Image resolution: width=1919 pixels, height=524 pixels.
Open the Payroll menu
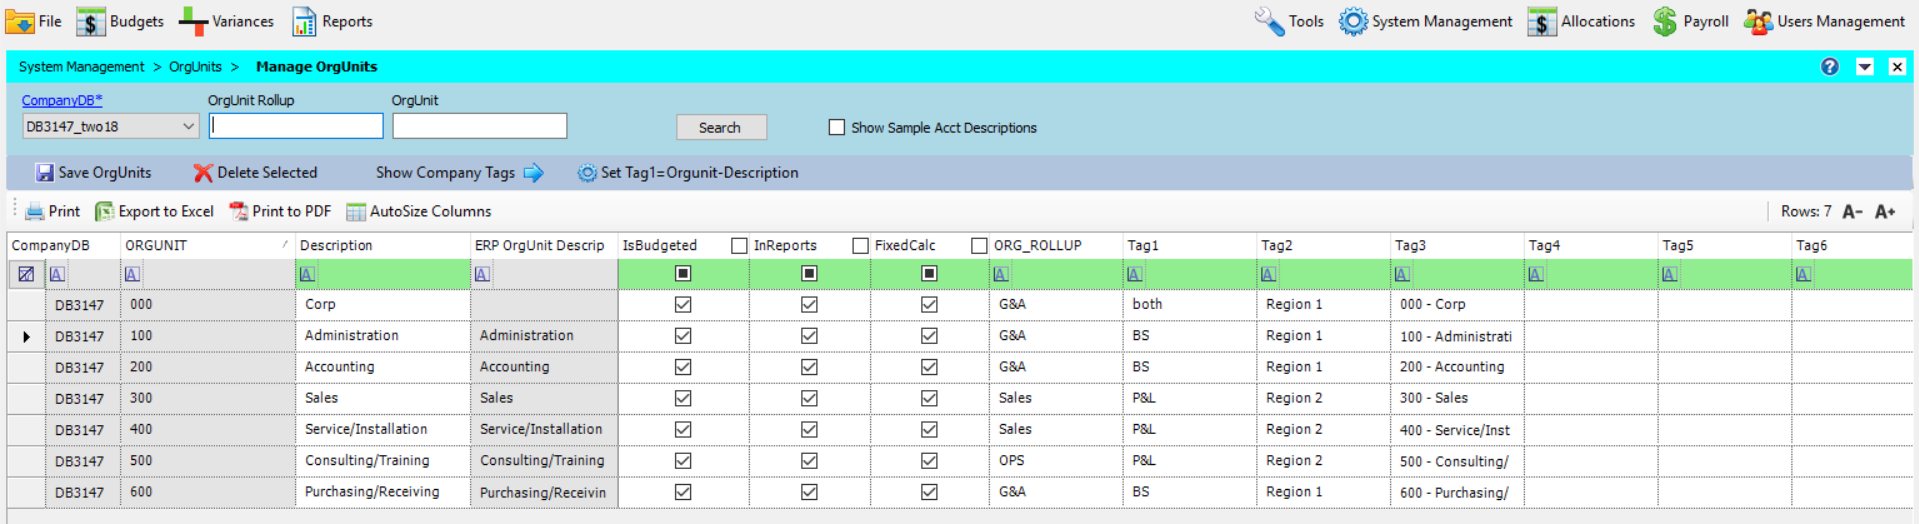[1690, 21]
